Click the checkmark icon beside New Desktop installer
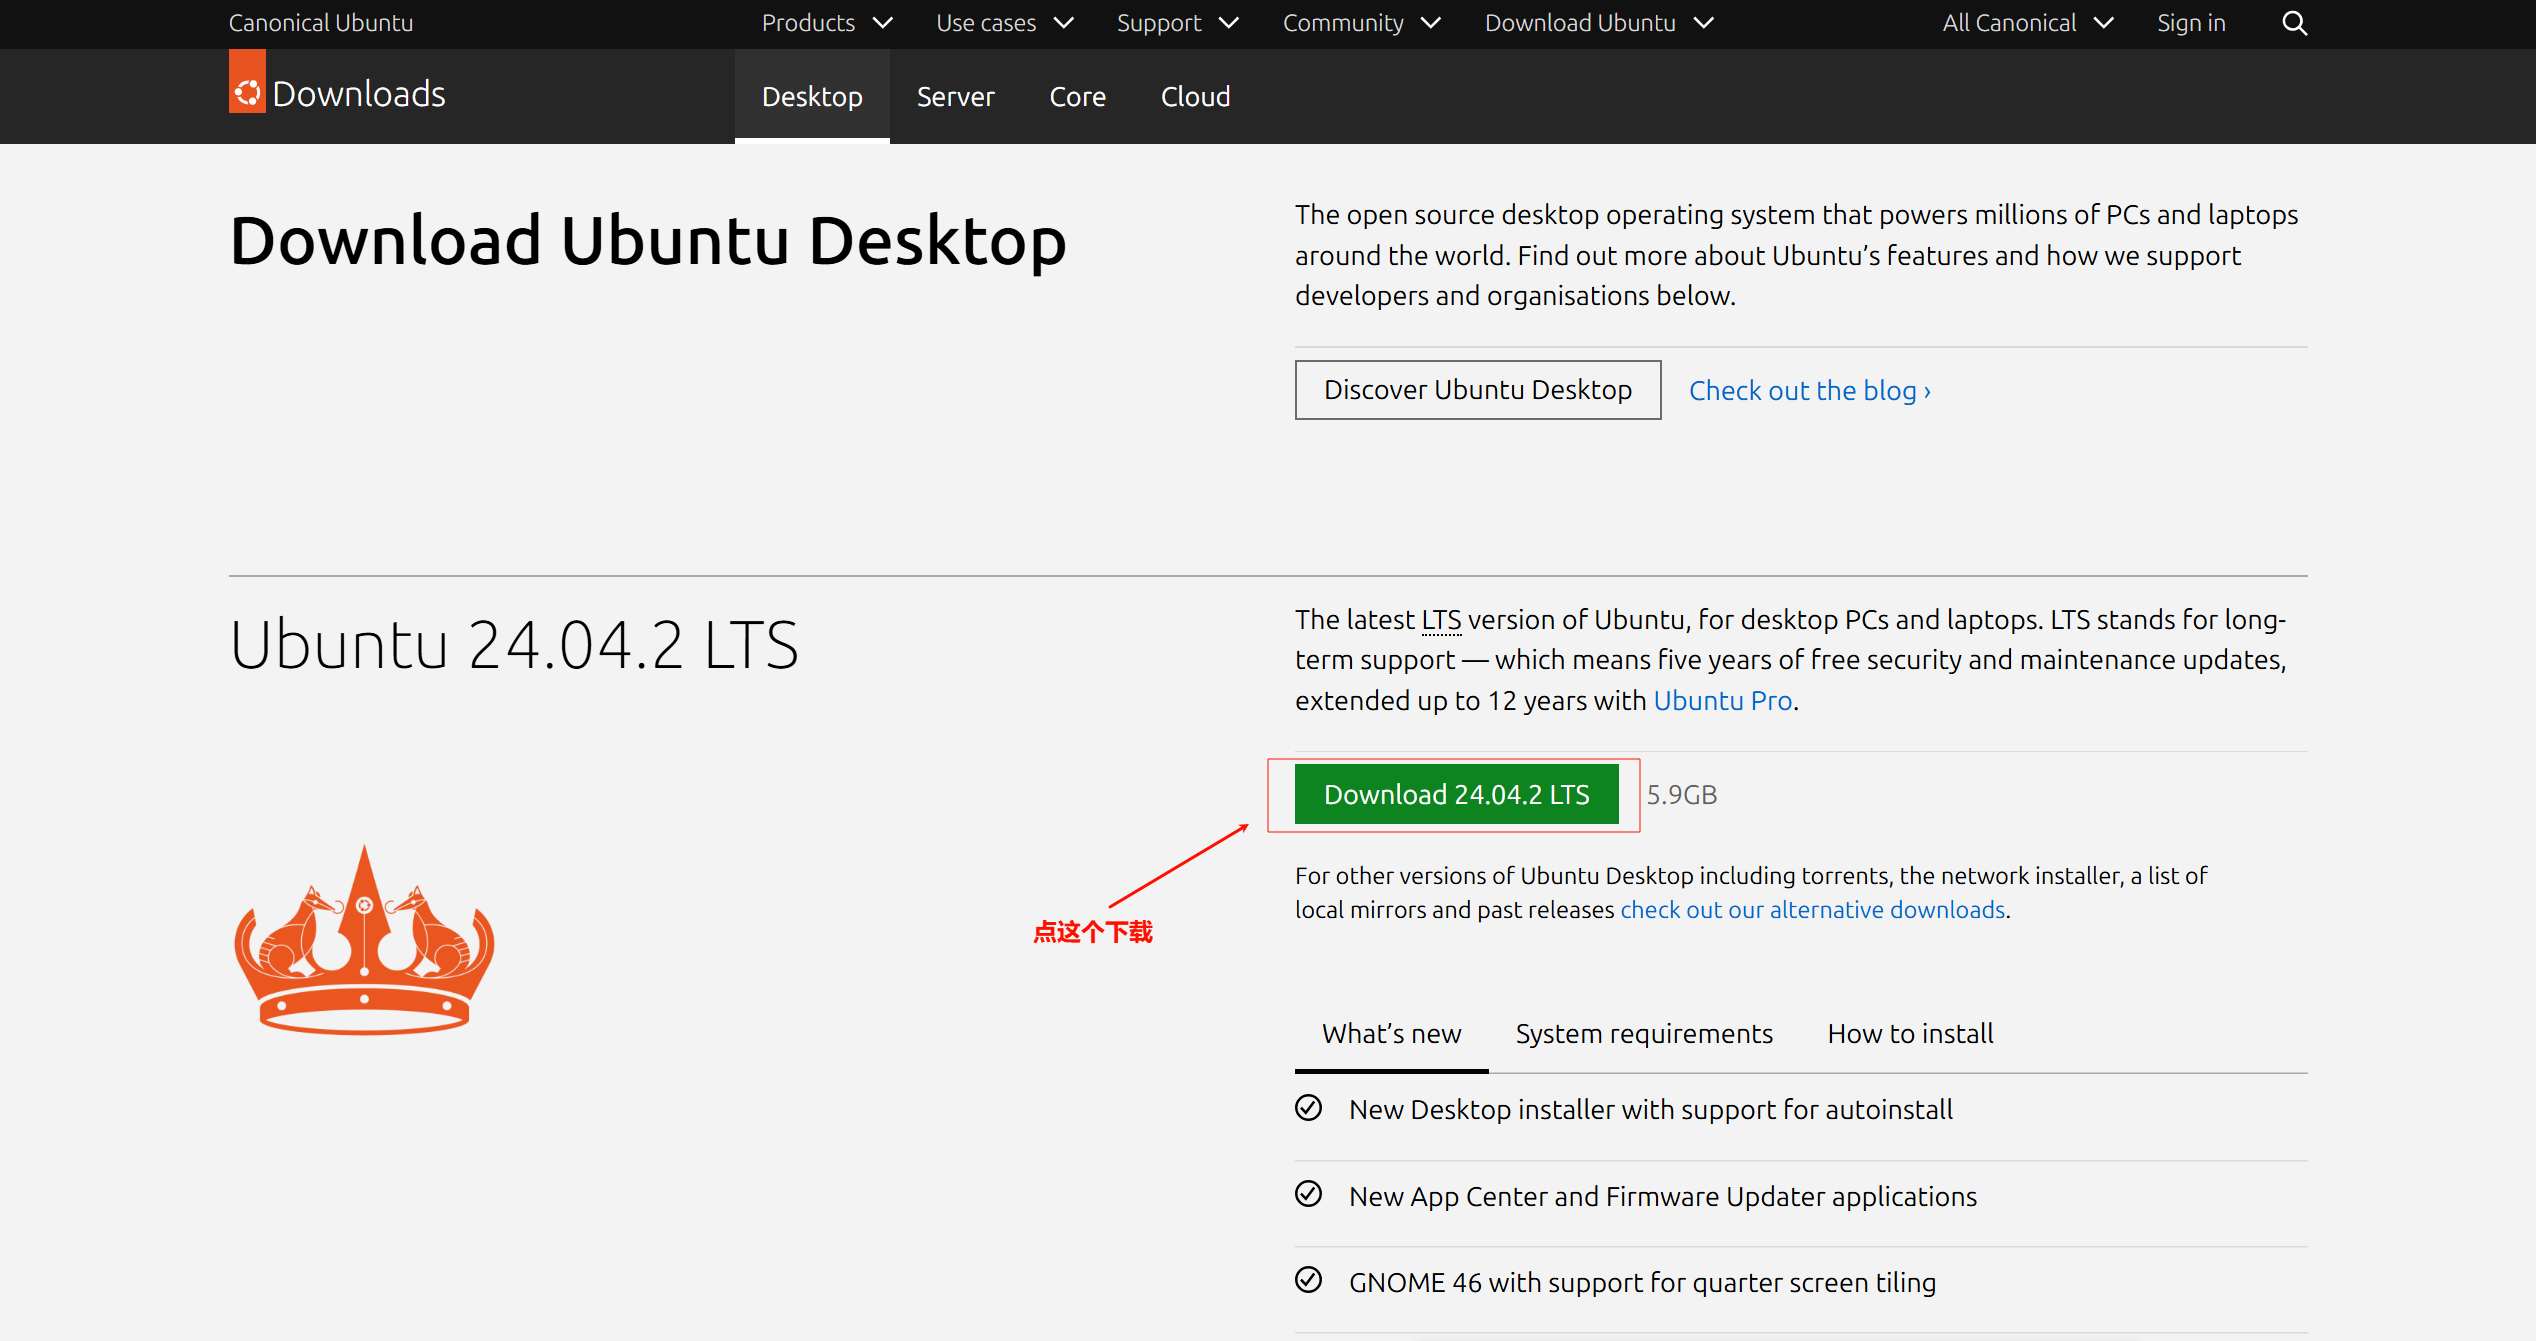 [1308, 1108]
